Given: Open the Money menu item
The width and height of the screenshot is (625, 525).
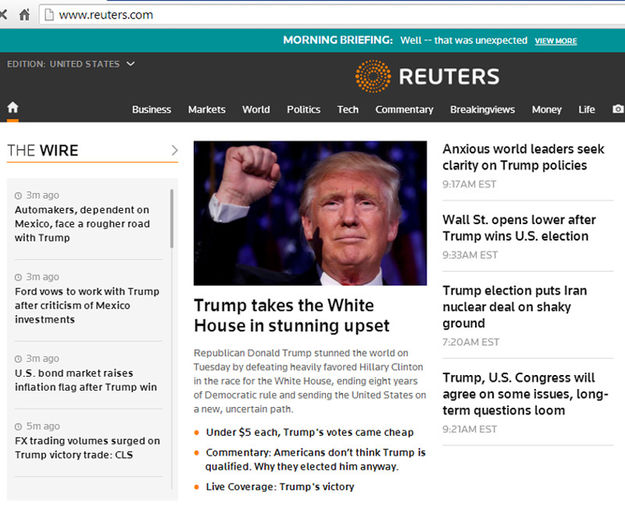Looking at the screenshot, I should [546, 109].
